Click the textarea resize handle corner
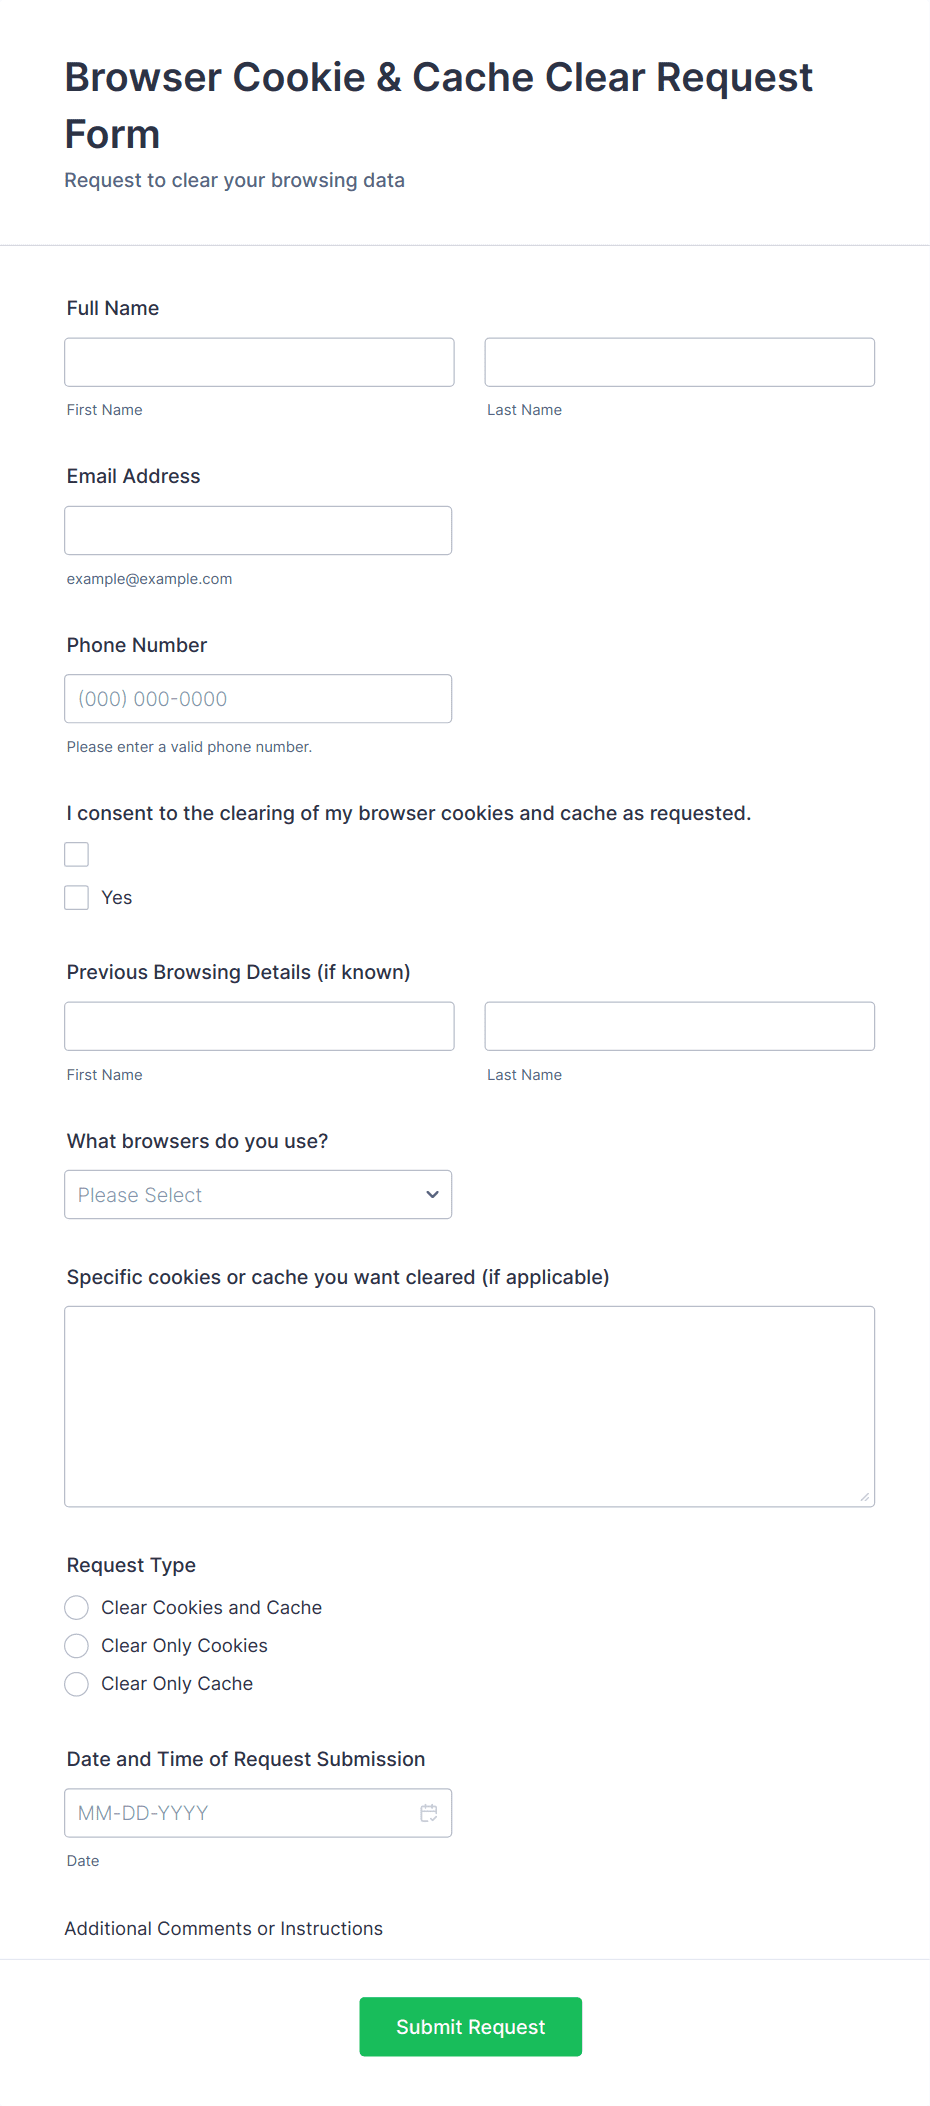This screenshot has width=930, height=2106. tap(865, 1497)
